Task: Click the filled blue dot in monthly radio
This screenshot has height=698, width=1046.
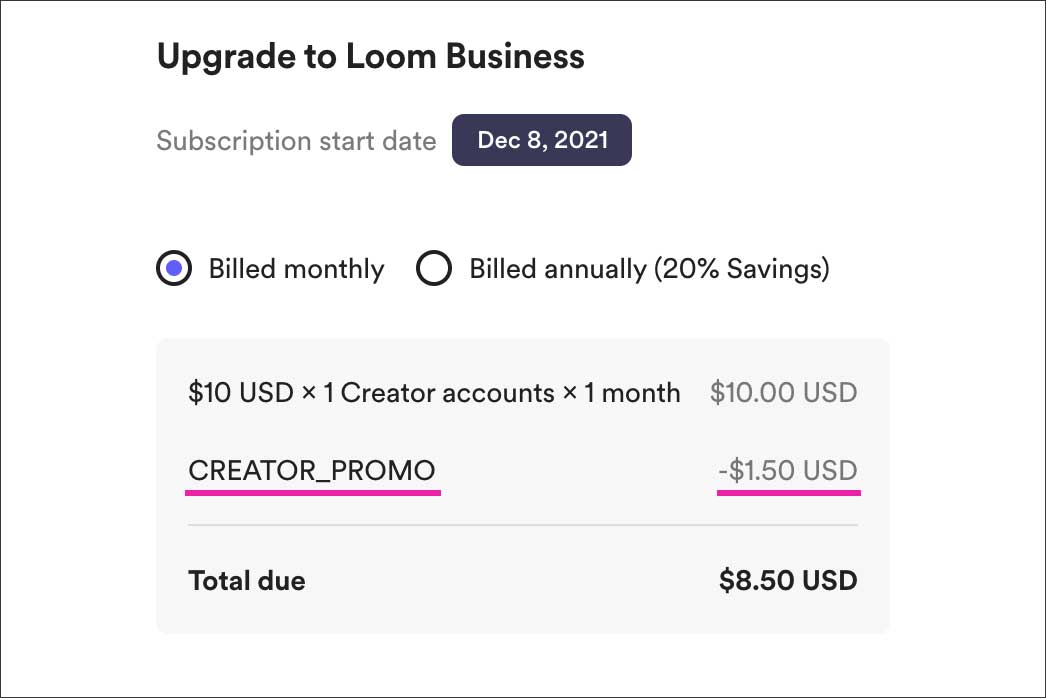Action: [x=174, y=269]
